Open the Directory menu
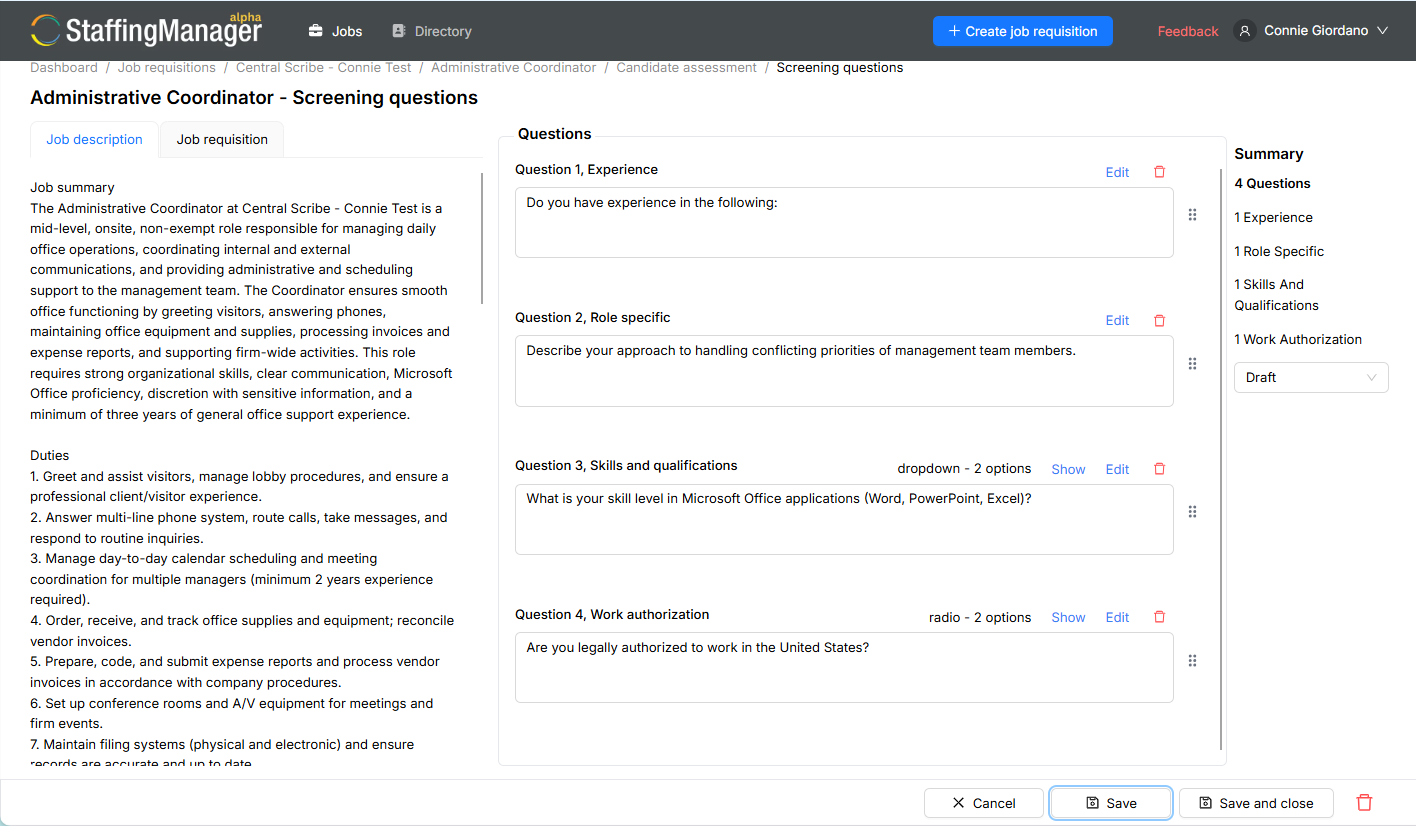1416x826 pixels. (432, 31)
